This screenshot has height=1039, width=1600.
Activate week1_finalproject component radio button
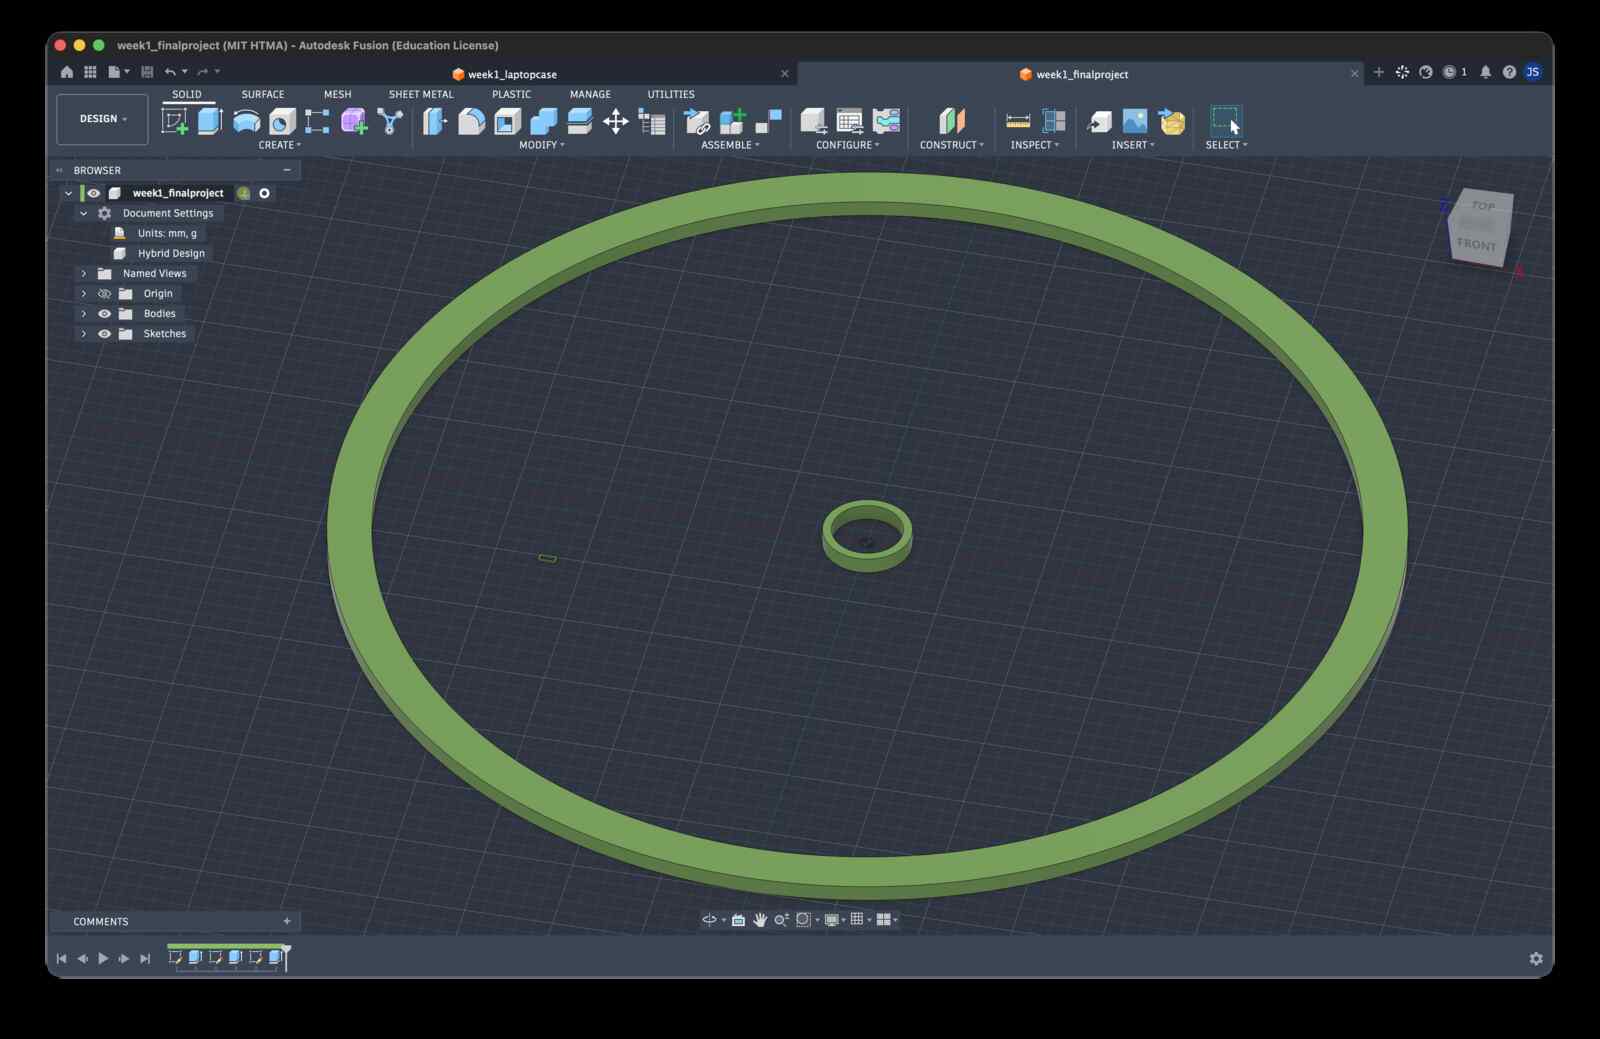pyautogui.click(x=265, y=193)
